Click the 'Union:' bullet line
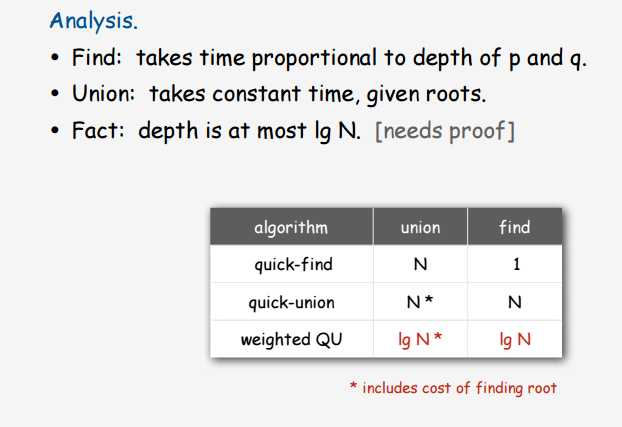This screenshot has height=427, width=622. click(x=268, y=94)
